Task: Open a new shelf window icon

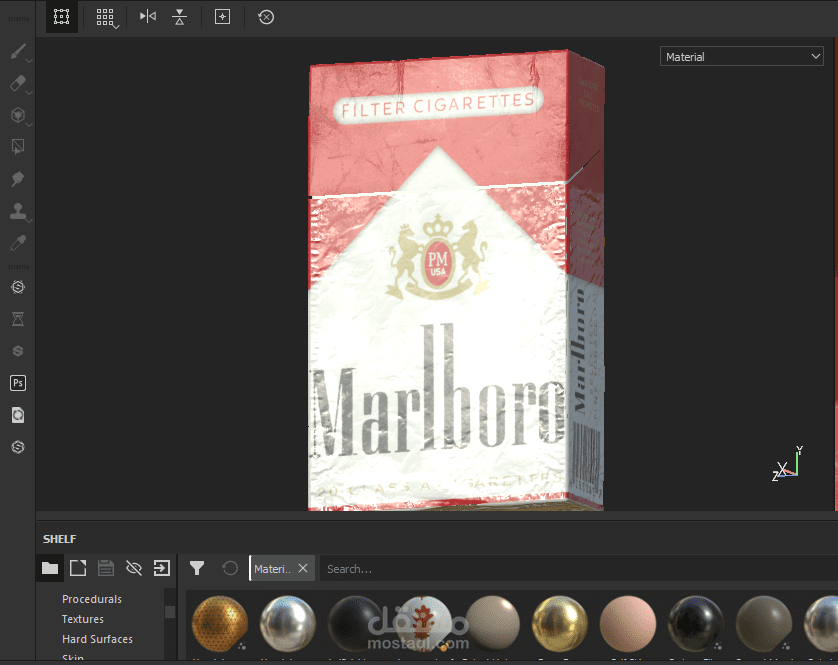Action: pos(78,568)
